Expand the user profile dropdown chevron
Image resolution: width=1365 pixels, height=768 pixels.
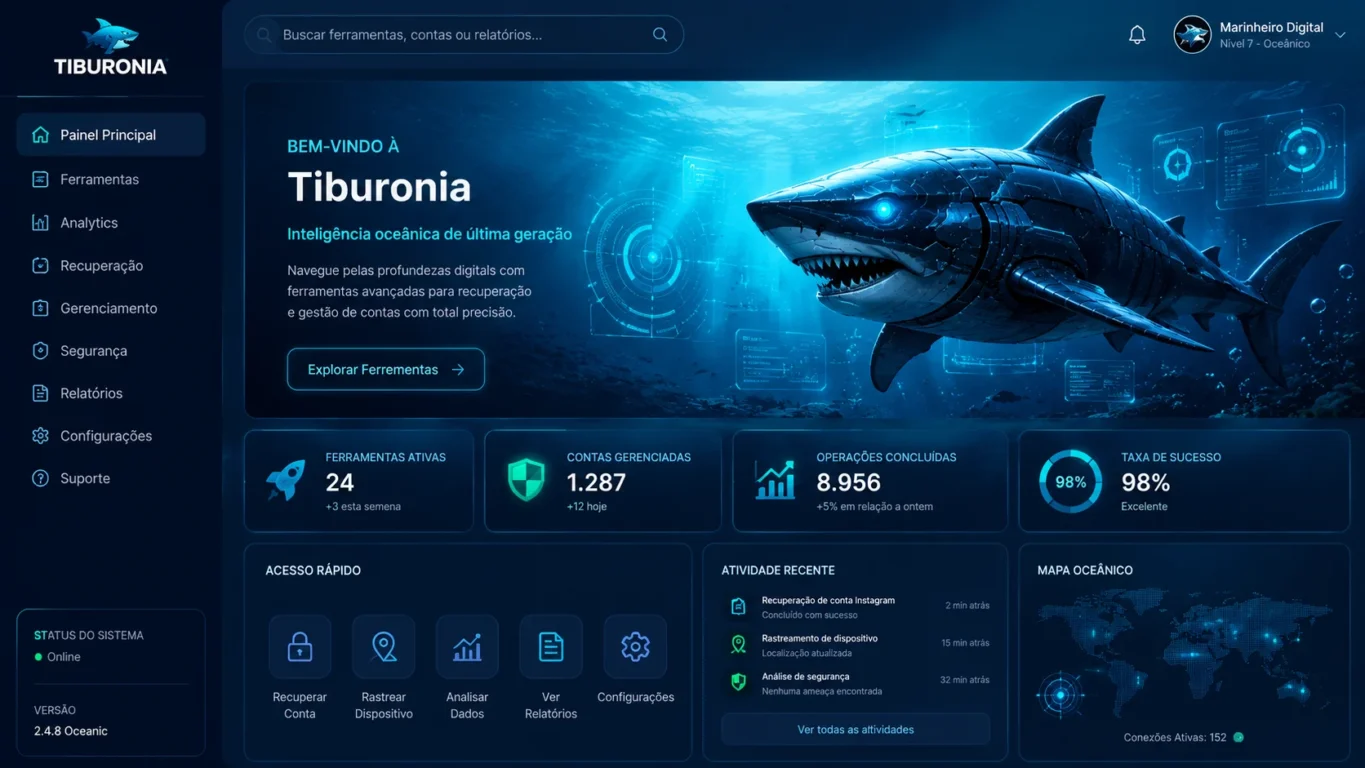(x=1340, y=35)
